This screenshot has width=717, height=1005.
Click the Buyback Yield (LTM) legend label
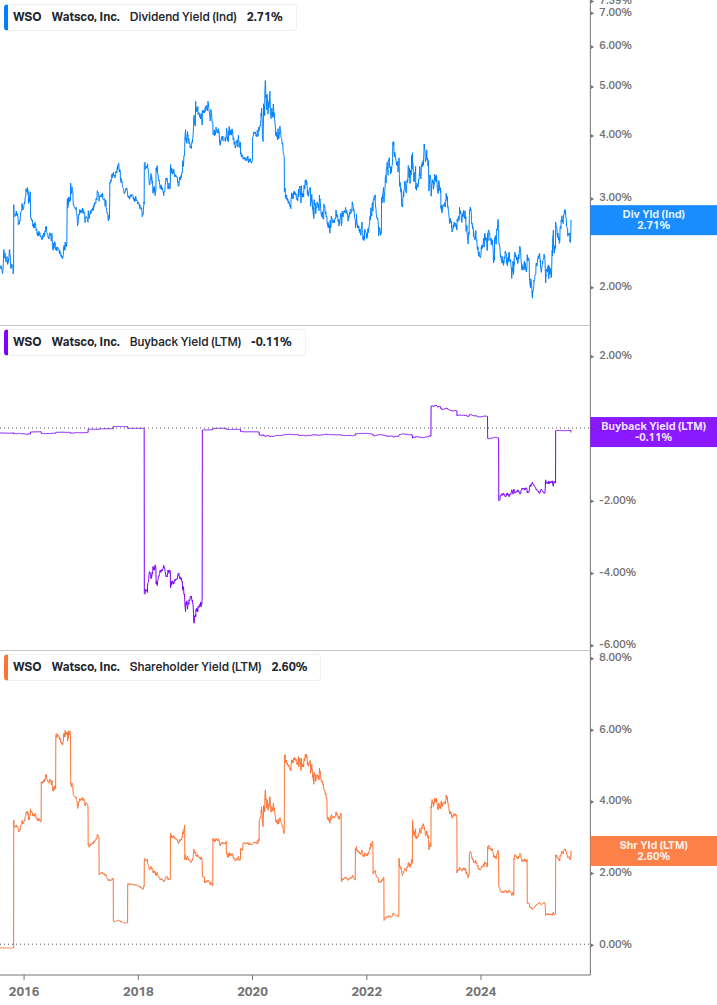click(185, 342)
